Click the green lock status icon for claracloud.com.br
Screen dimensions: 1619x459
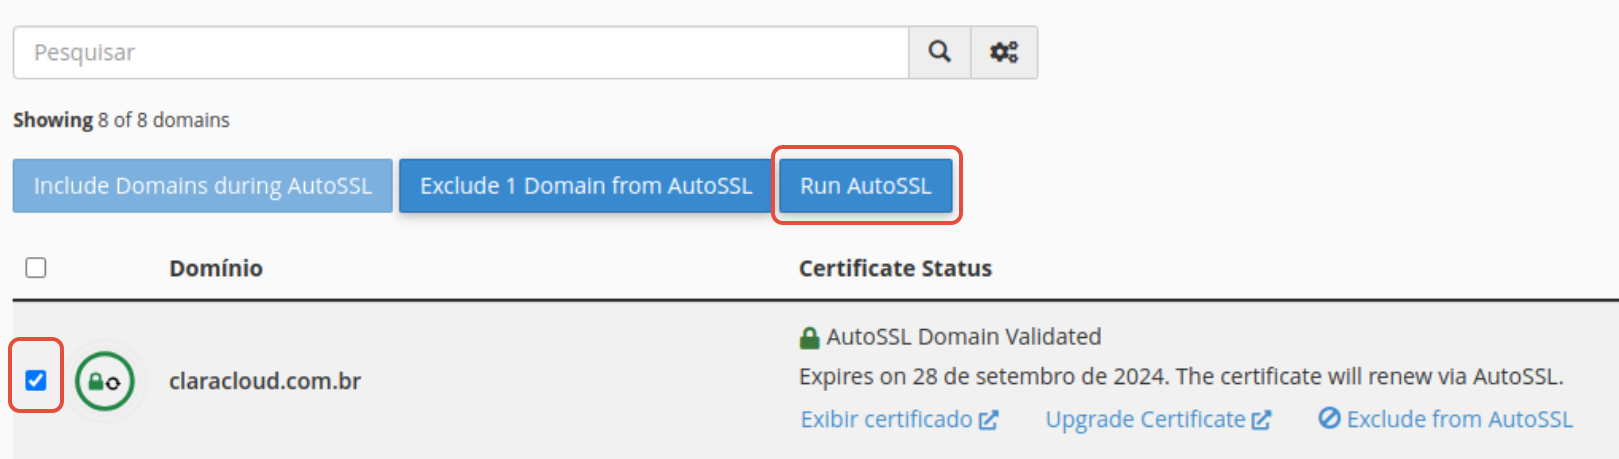tap(105, 381)
